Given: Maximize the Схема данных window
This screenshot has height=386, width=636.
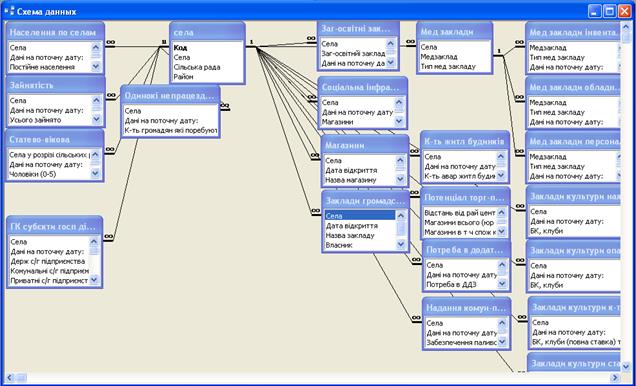Looking at the screenshot, I should (609, 11).
